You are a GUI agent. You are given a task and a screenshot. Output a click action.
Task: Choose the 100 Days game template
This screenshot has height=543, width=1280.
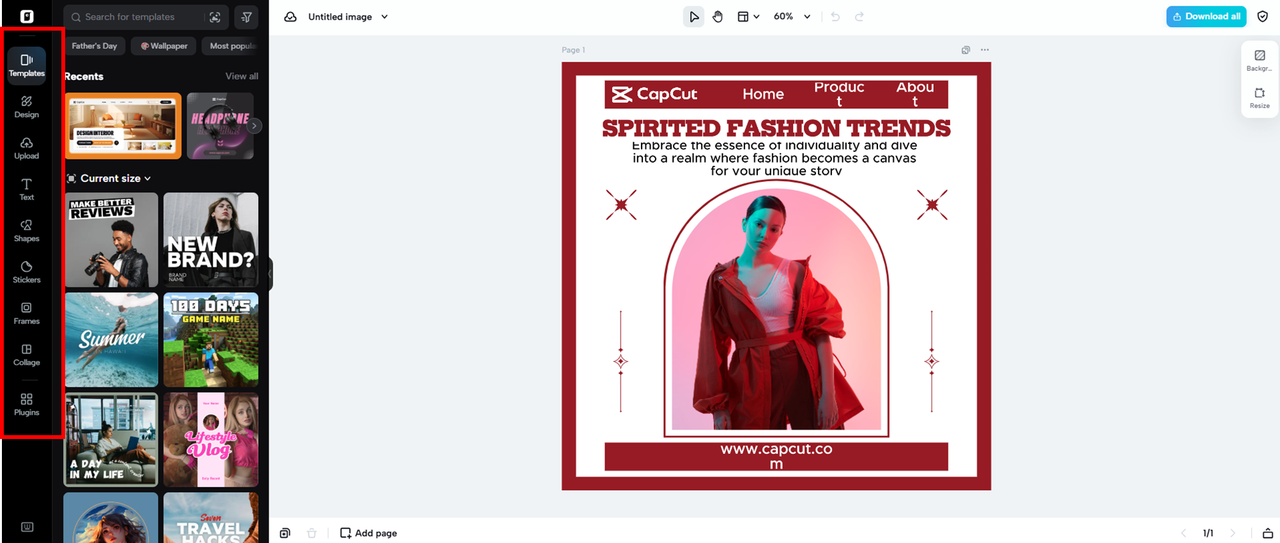211,340
